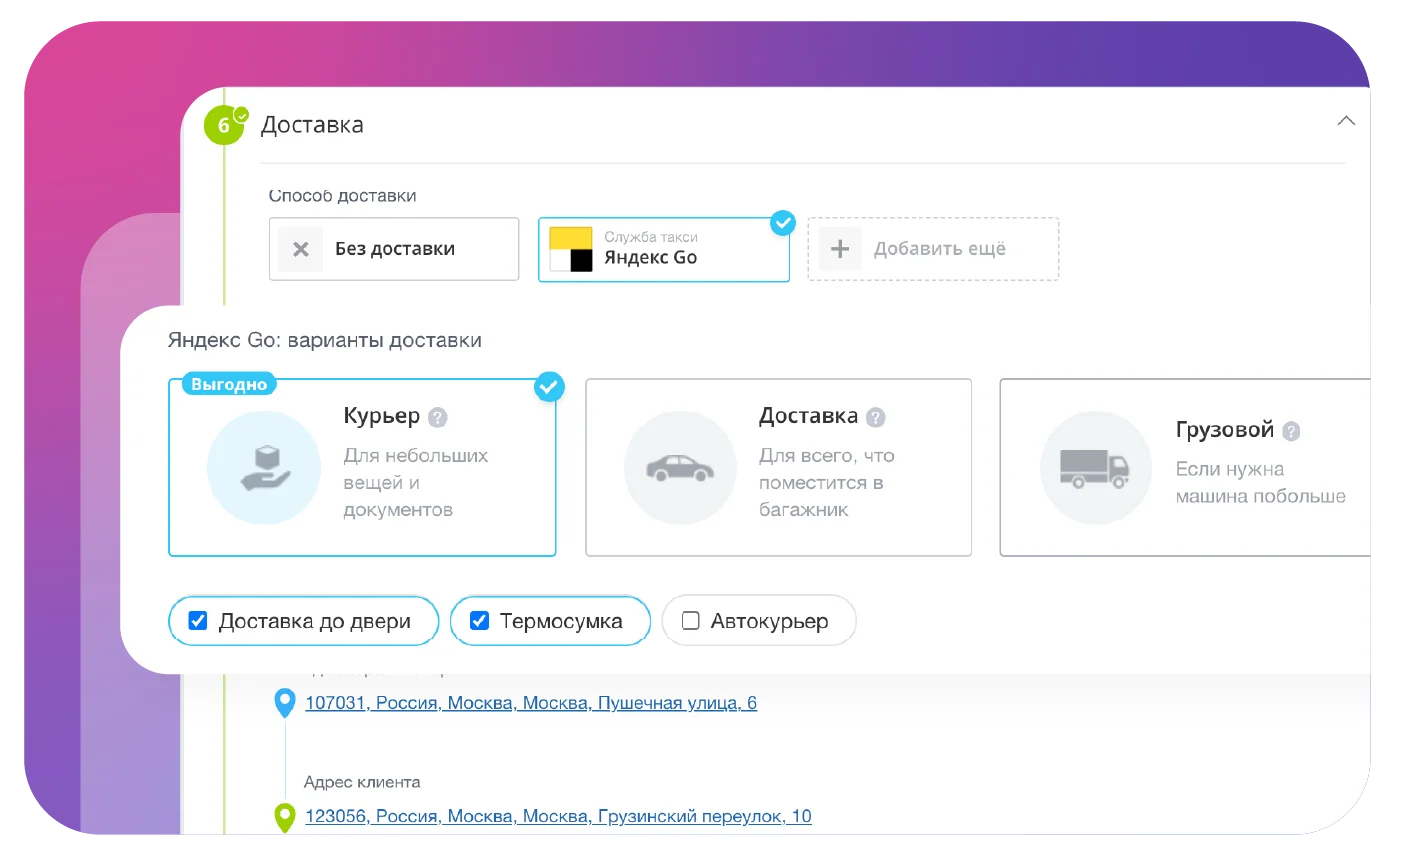Click the Служба такси caption

(x=651, y=237)
